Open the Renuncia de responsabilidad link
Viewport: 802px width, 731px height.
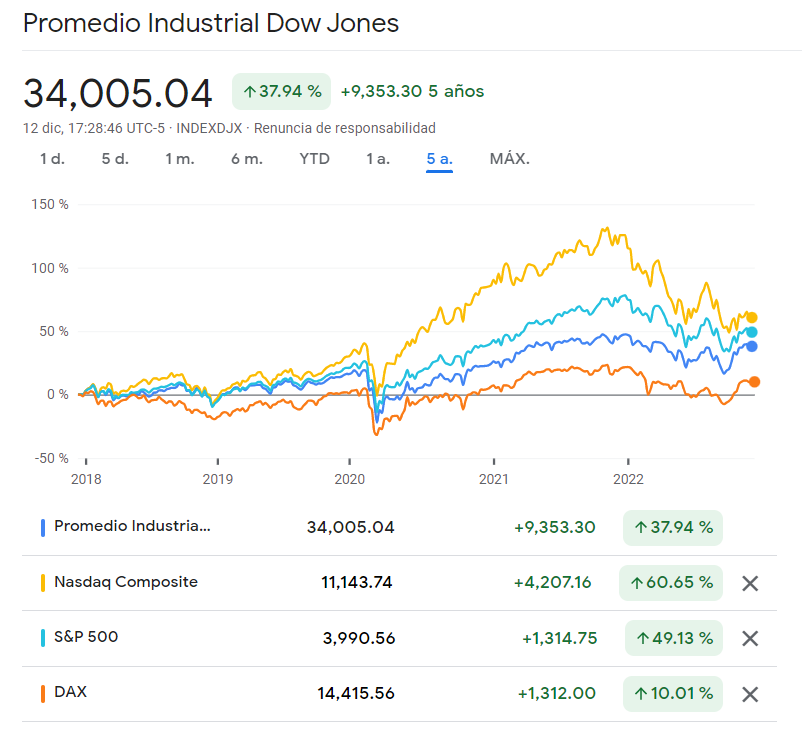(x=345, y=128)
